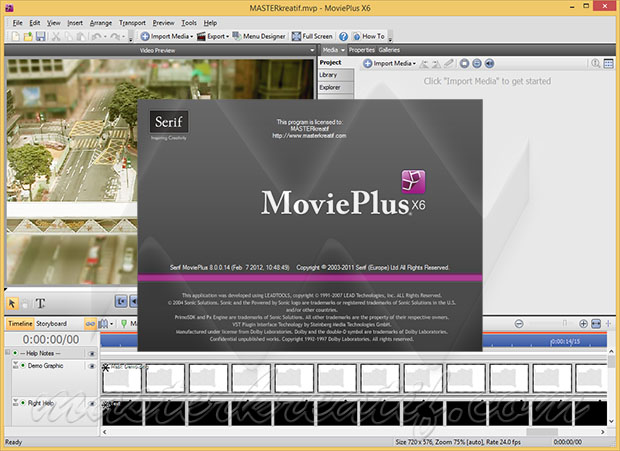
Task: Open a project using the folder icon
Action: (28, 37)
